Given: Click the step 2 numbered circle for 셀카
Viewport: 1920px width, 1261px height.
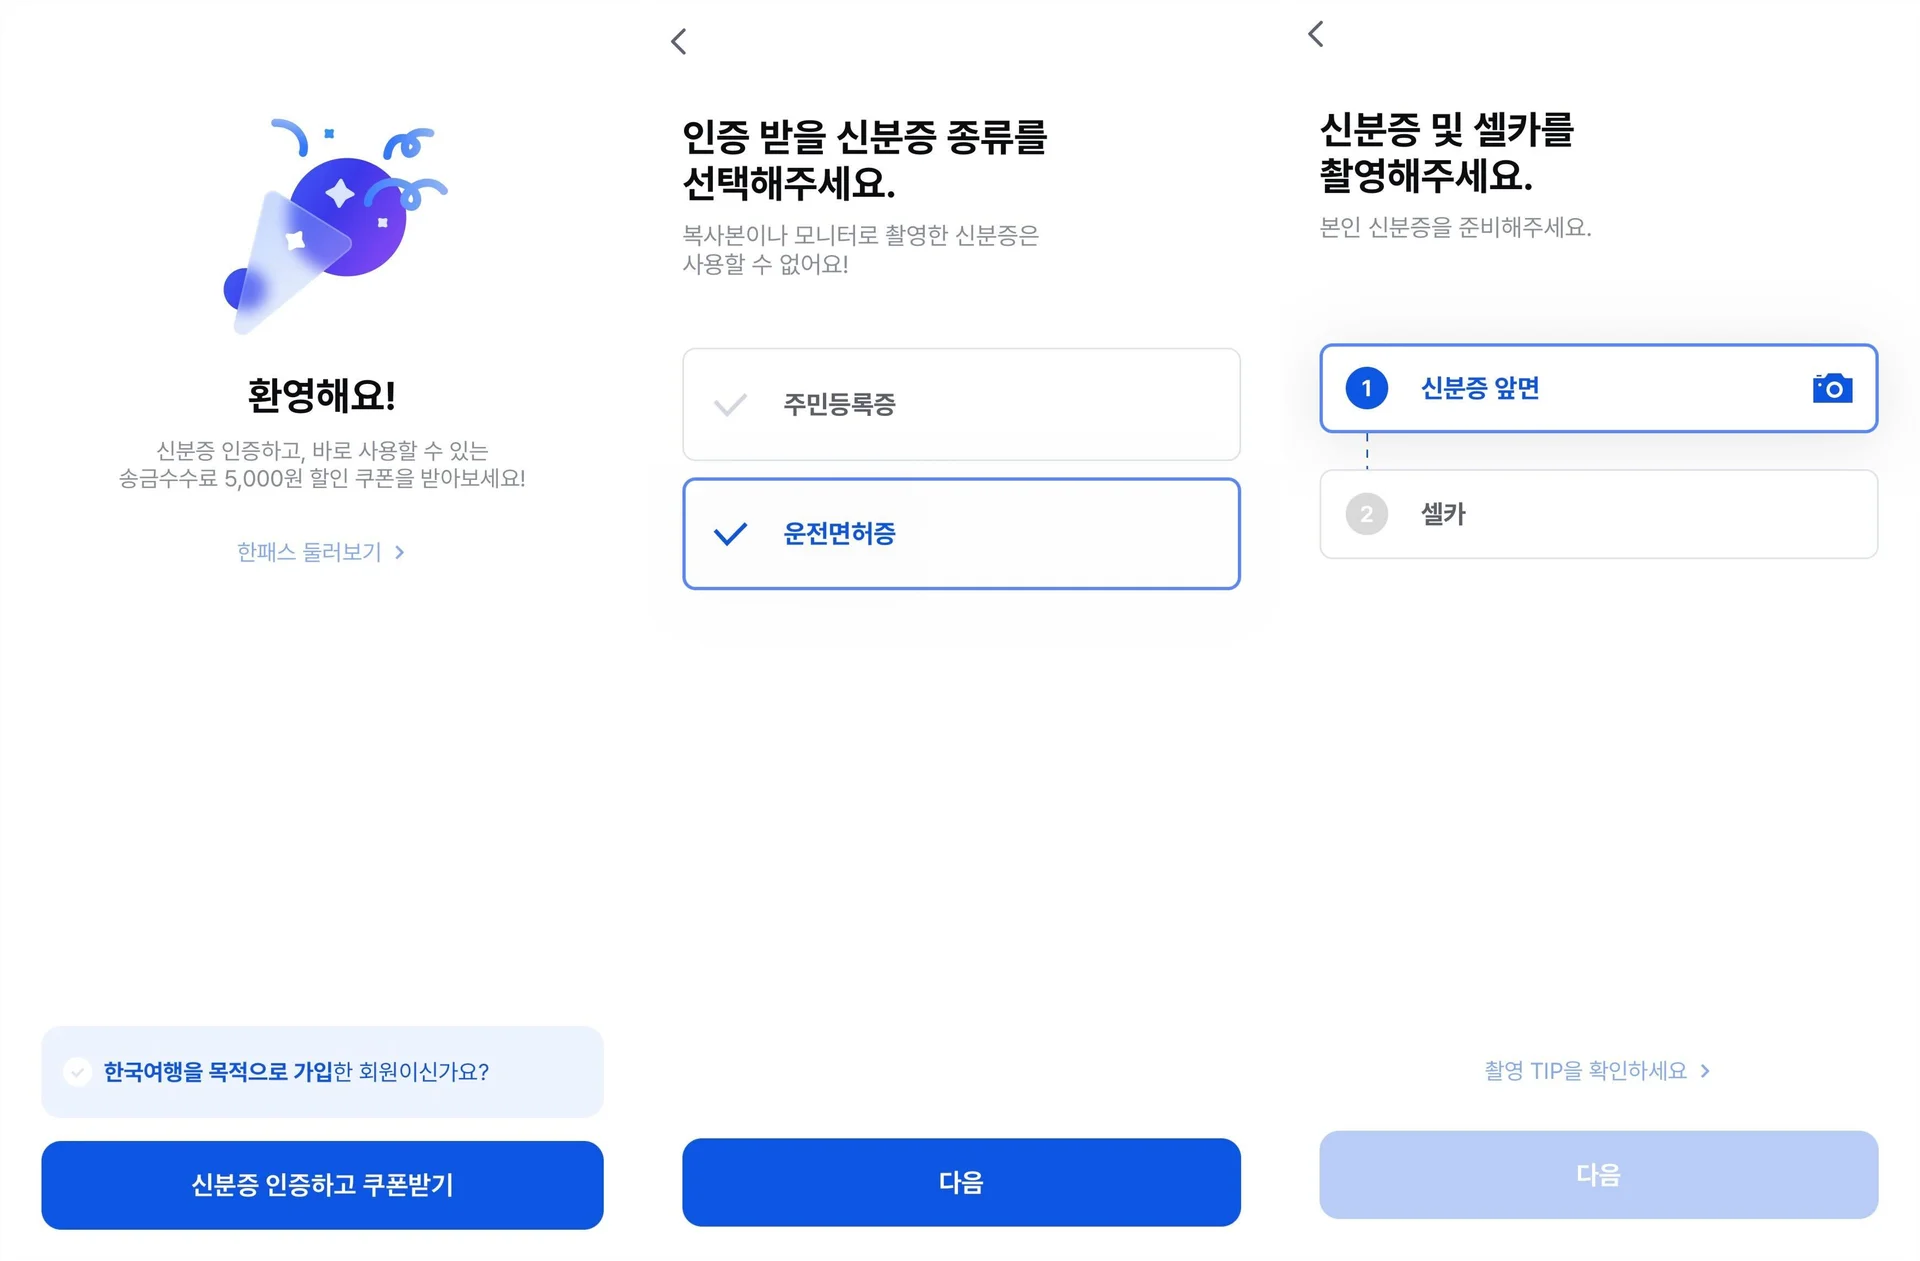Looking at the screenshot, I should click(x=1366, y=514).
